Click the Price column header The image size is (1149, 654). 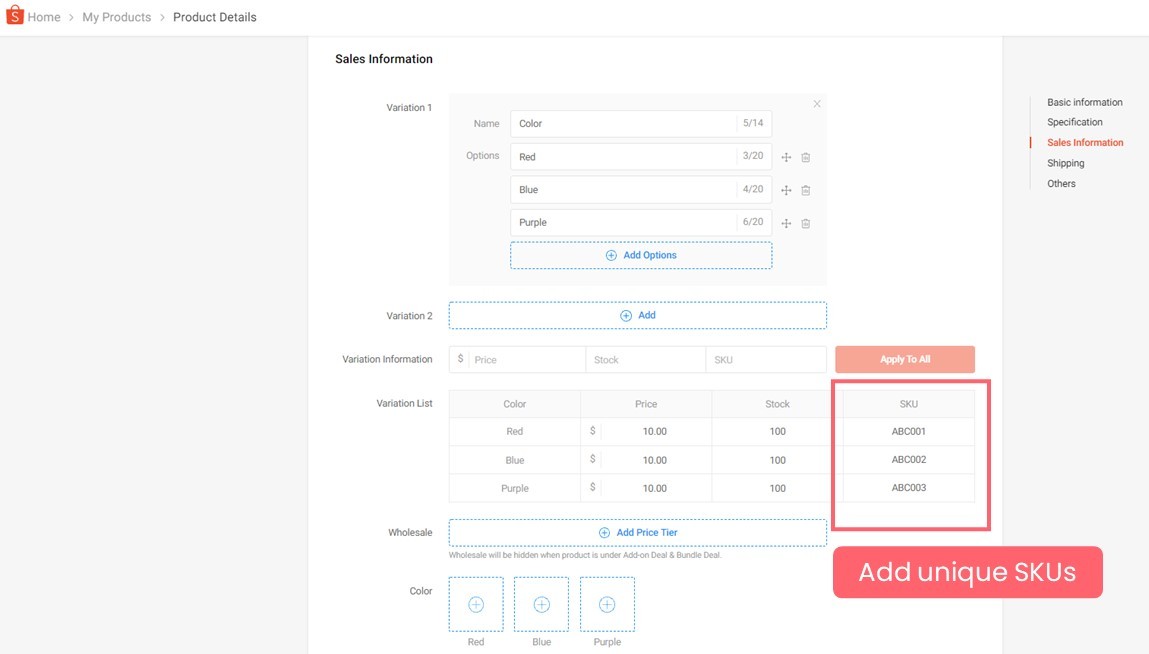point(646,404)
